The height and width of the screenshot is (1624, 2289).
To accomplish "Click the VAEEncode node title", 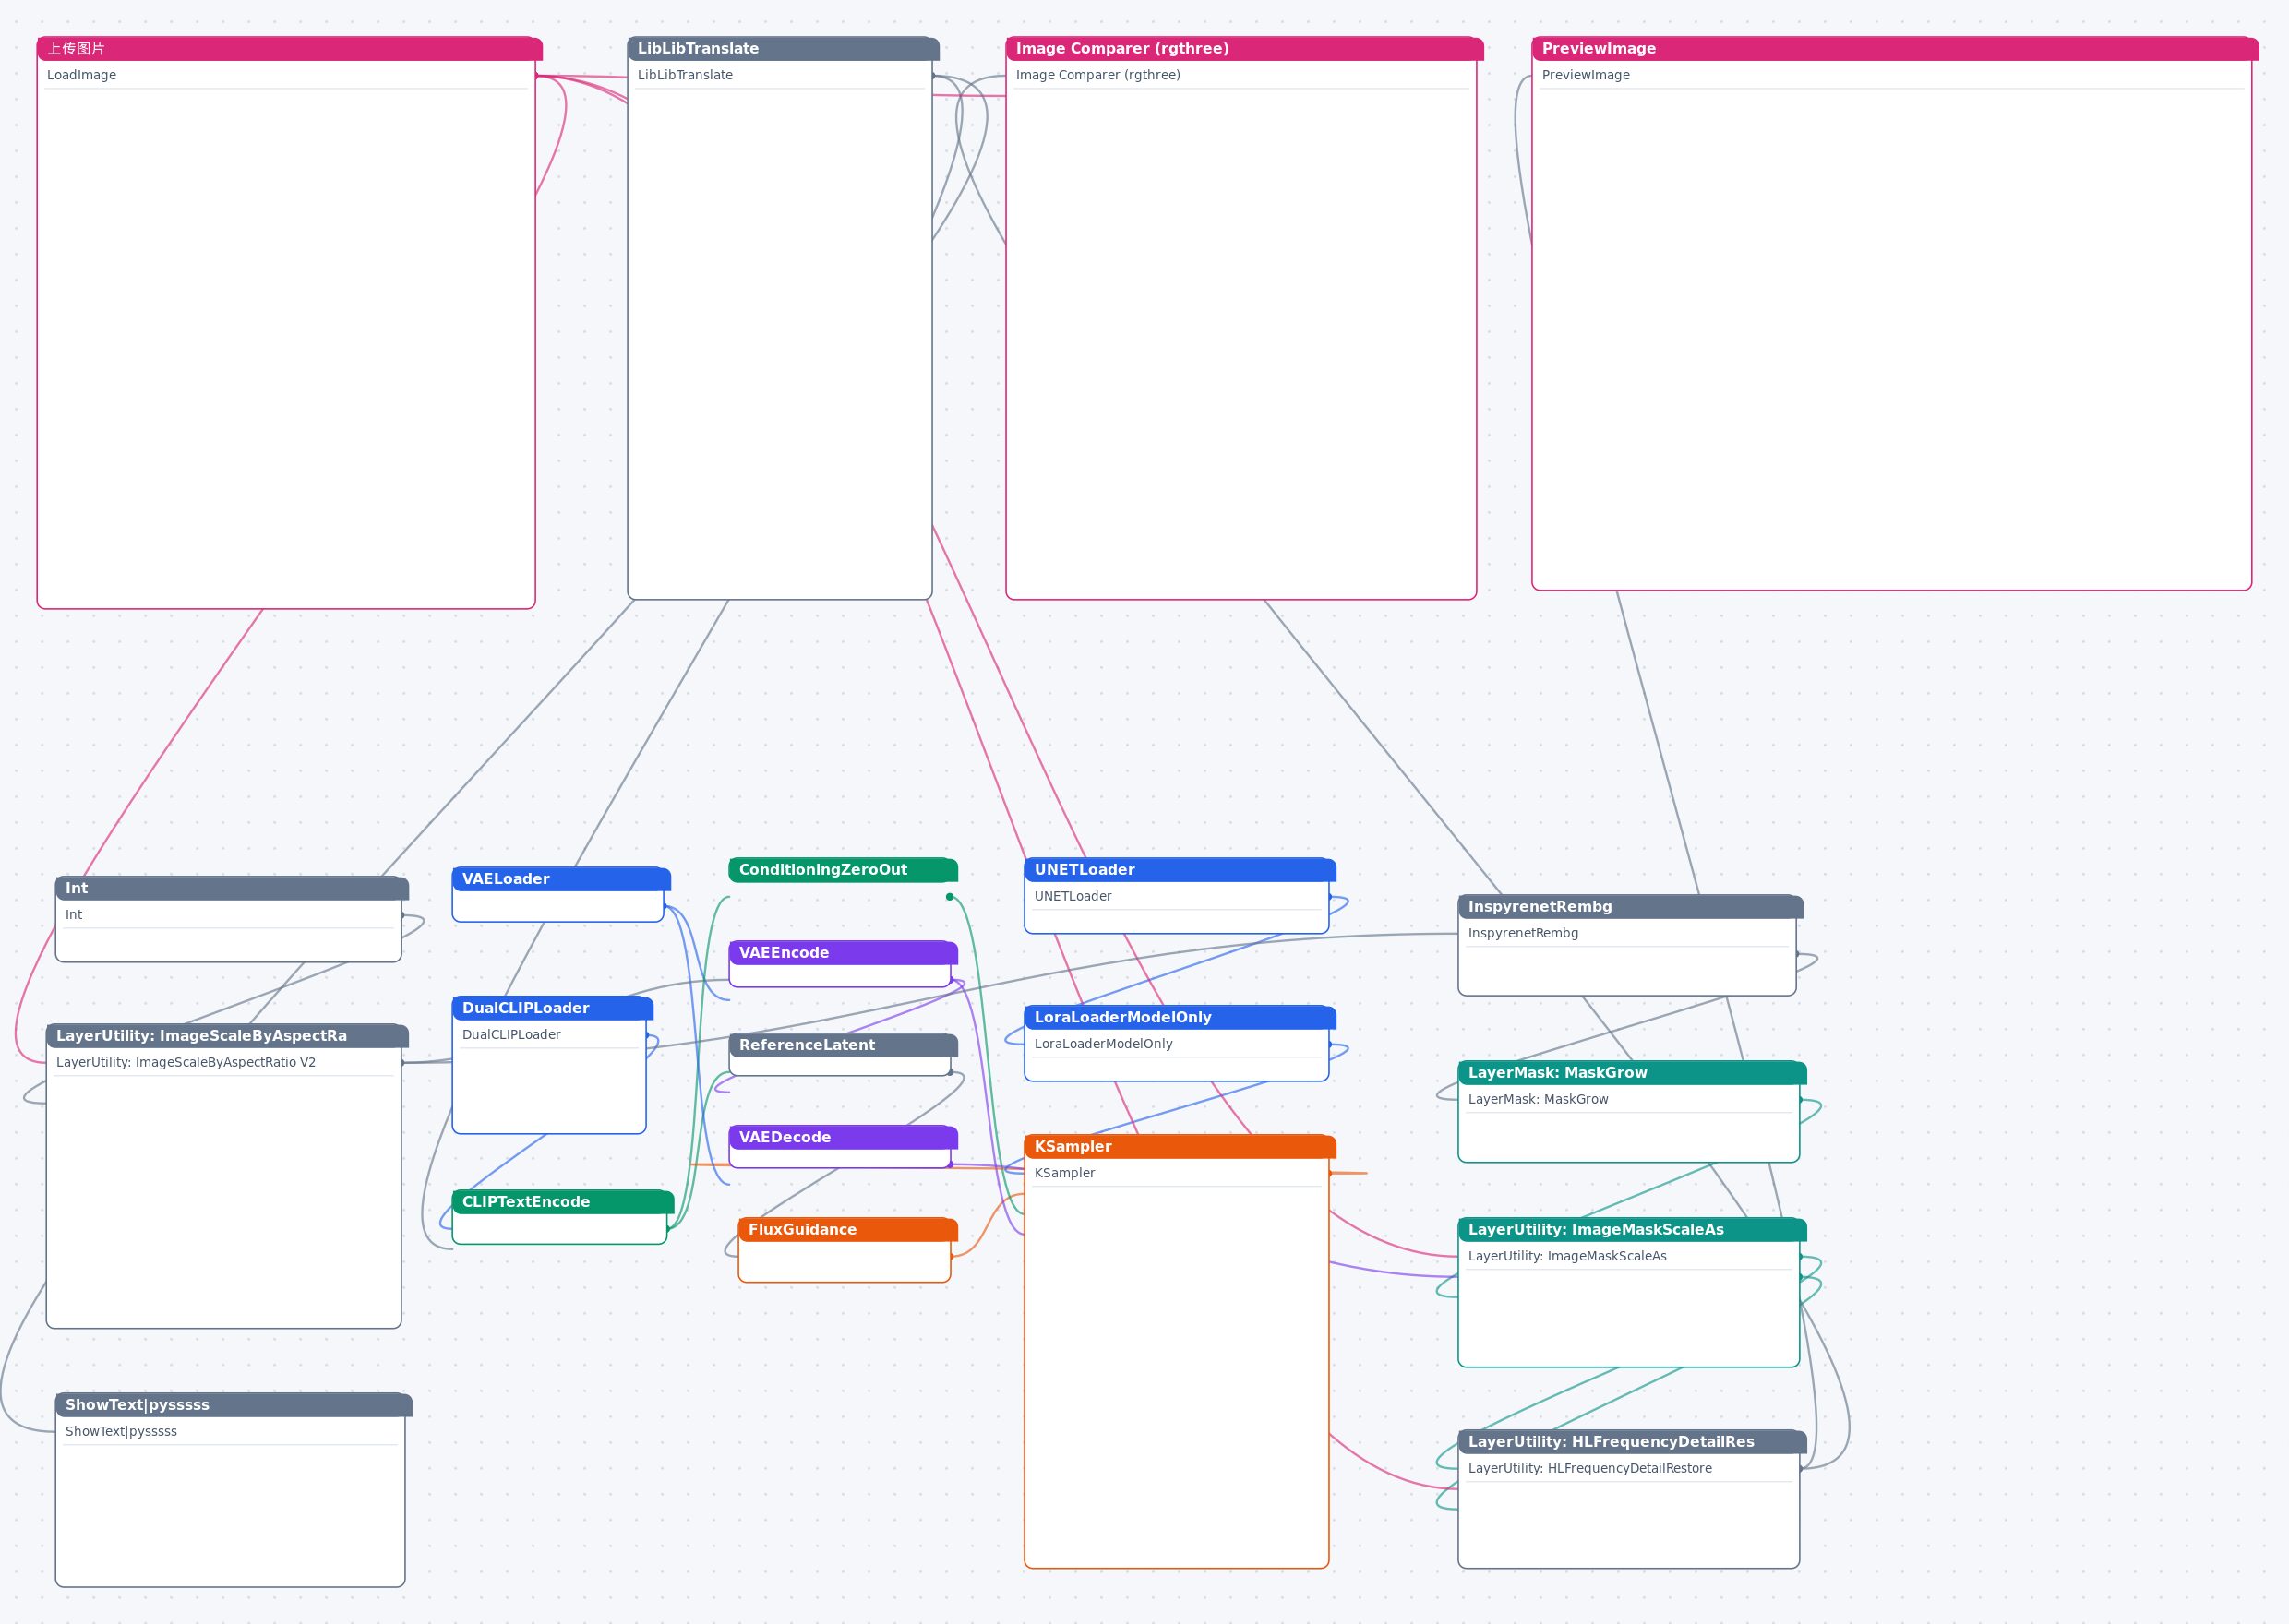I will click(x=843, y=953).
